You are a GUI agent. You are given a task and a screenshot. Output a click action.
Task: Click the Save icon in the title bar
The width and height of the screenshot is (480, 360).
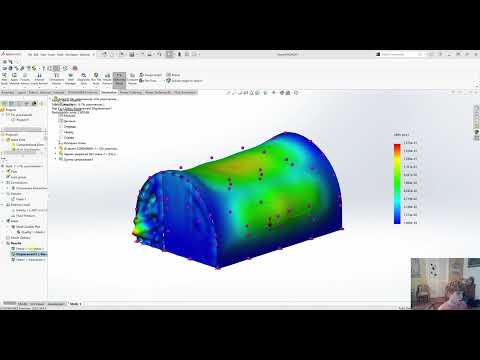[132, 54]
